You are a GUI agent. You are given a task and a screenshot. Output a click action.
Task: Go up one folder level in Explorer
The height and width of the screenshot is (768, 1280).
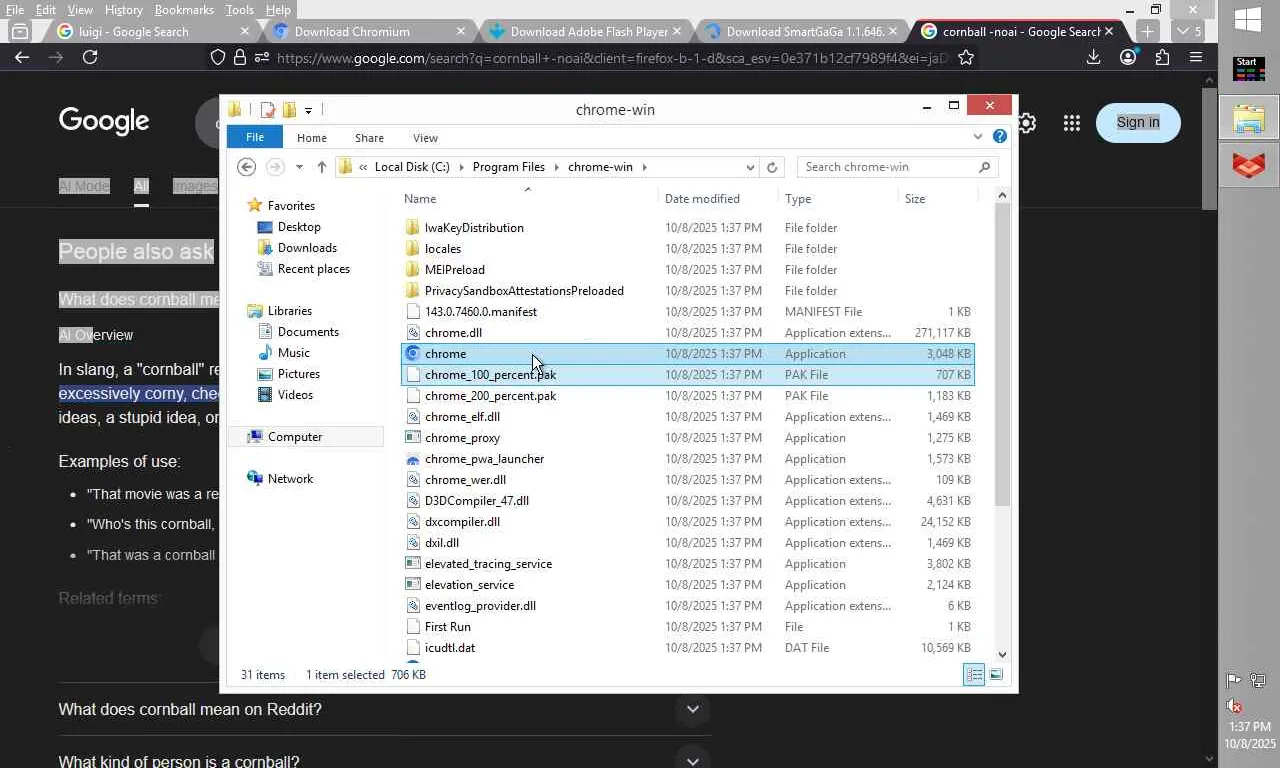coord(321,167)
